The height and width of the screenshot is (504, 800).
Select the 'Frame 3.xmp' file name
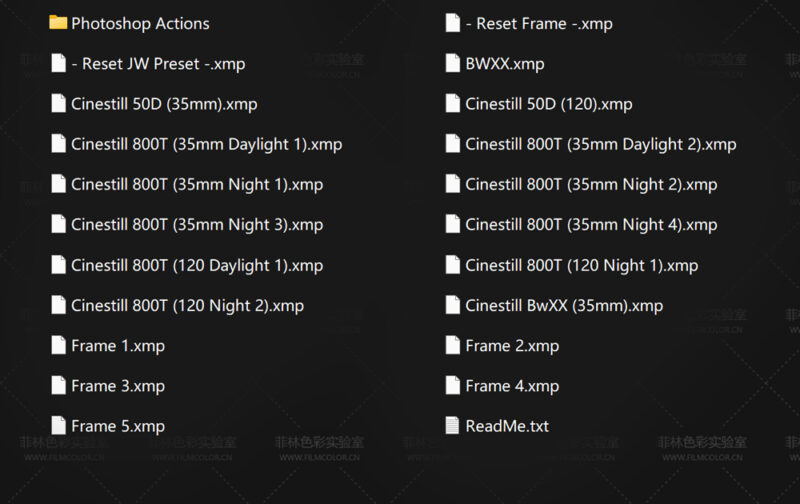click(x=118, y=387)
